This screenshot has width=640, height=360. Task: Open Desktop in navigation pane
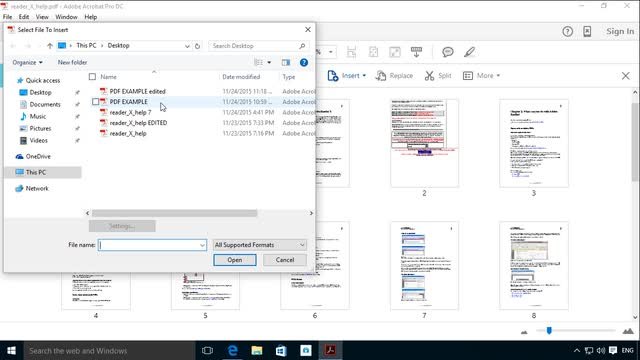point(40,92)
